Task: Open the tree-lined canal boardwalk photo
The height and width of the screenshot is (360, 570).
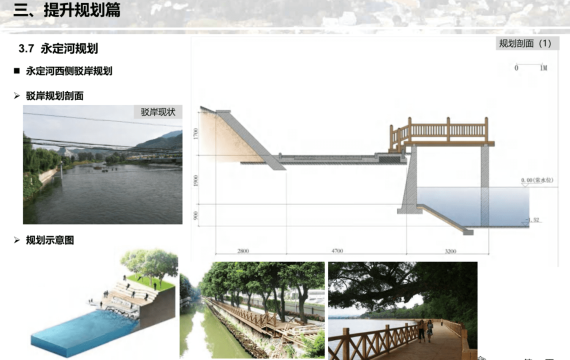Action: pyautogui.click(x=252, y=310)
